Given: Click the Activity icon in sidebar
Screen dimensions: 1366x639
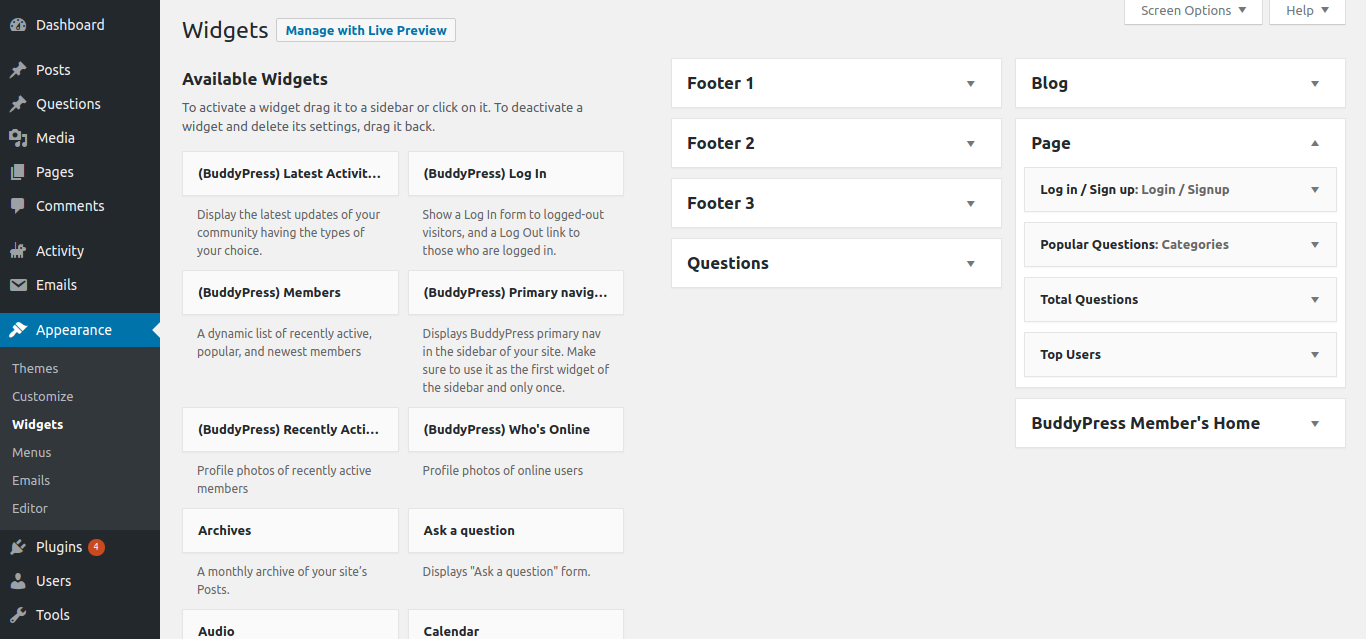Looking at the screenshot, I should click(x=18, y=251).
